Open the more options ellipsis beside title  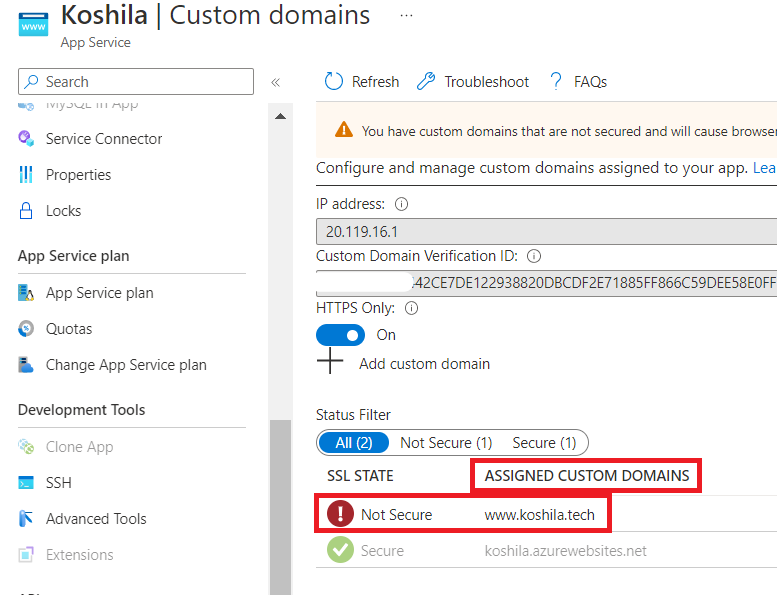click(x=406, y=15)
